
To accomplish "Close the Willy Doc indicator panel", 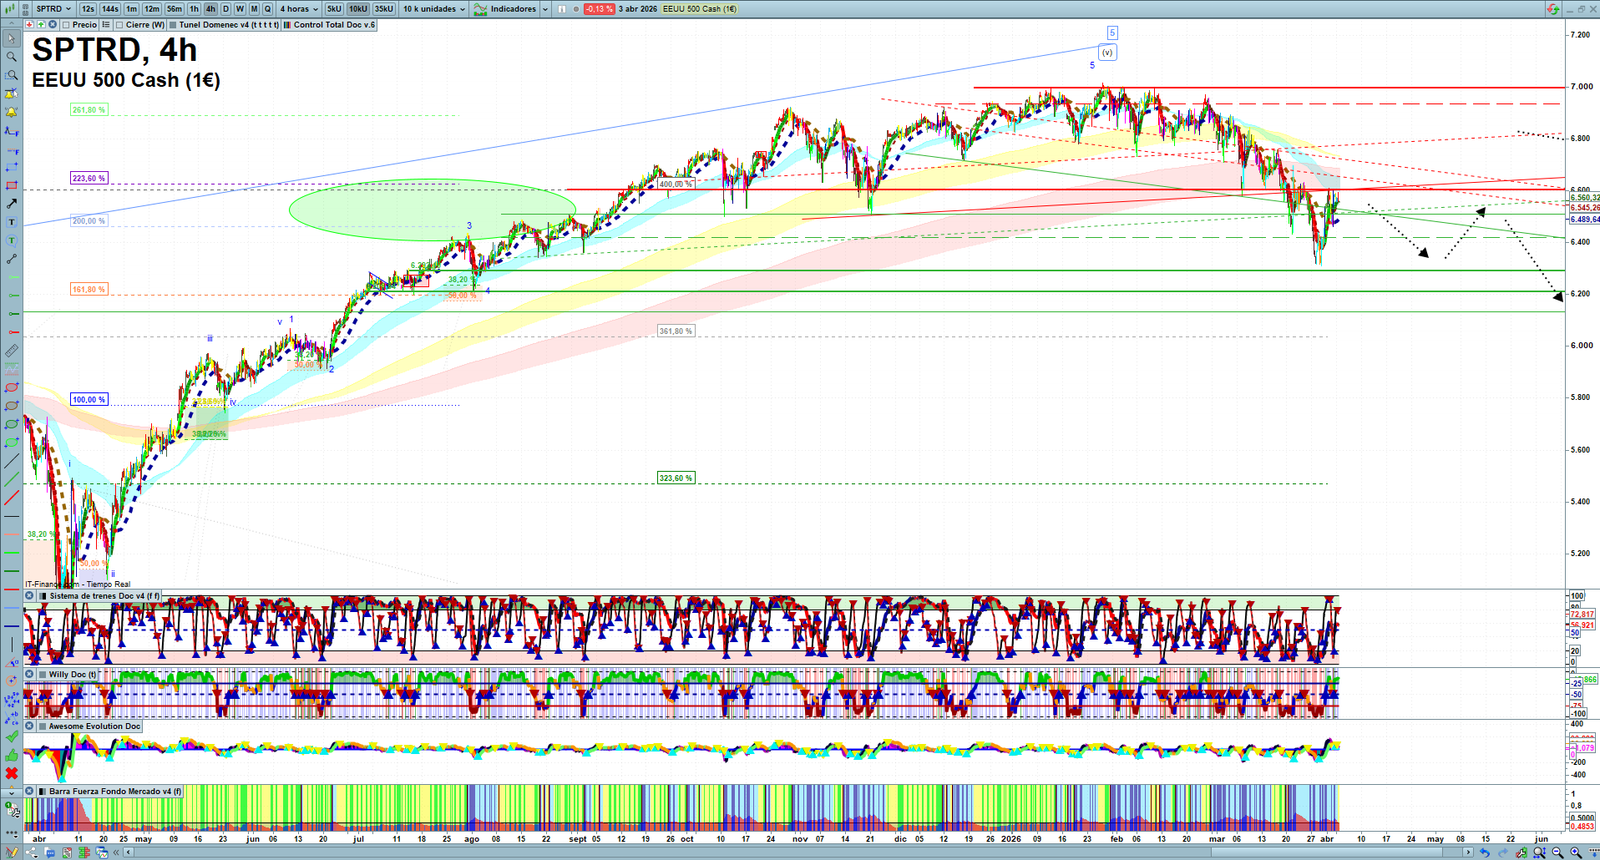I will pos(30,675).
